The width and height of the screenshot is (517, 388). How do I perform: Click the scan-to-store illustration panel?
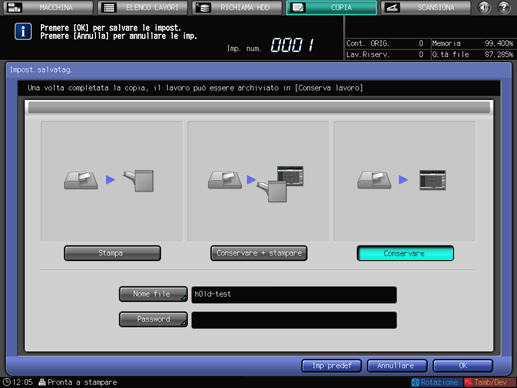pyautogui.click(x=405, y=181)
